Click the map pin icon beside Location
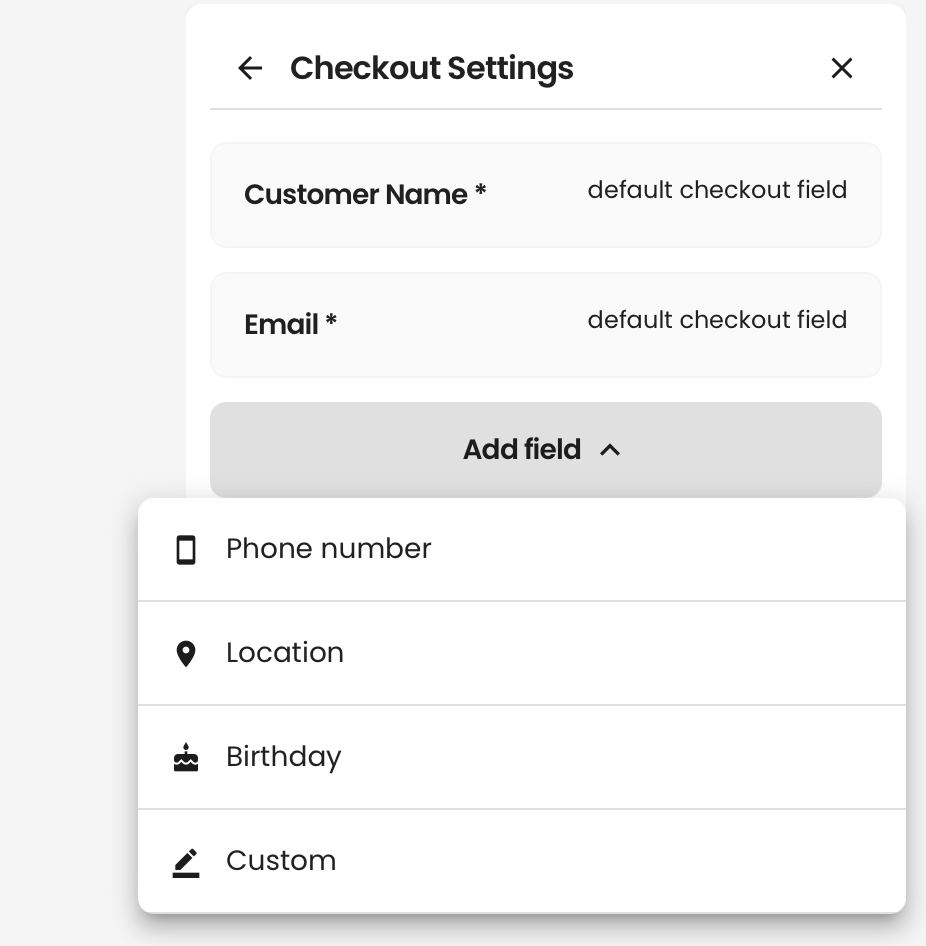926x946 pixels. (x=186, y=653)
